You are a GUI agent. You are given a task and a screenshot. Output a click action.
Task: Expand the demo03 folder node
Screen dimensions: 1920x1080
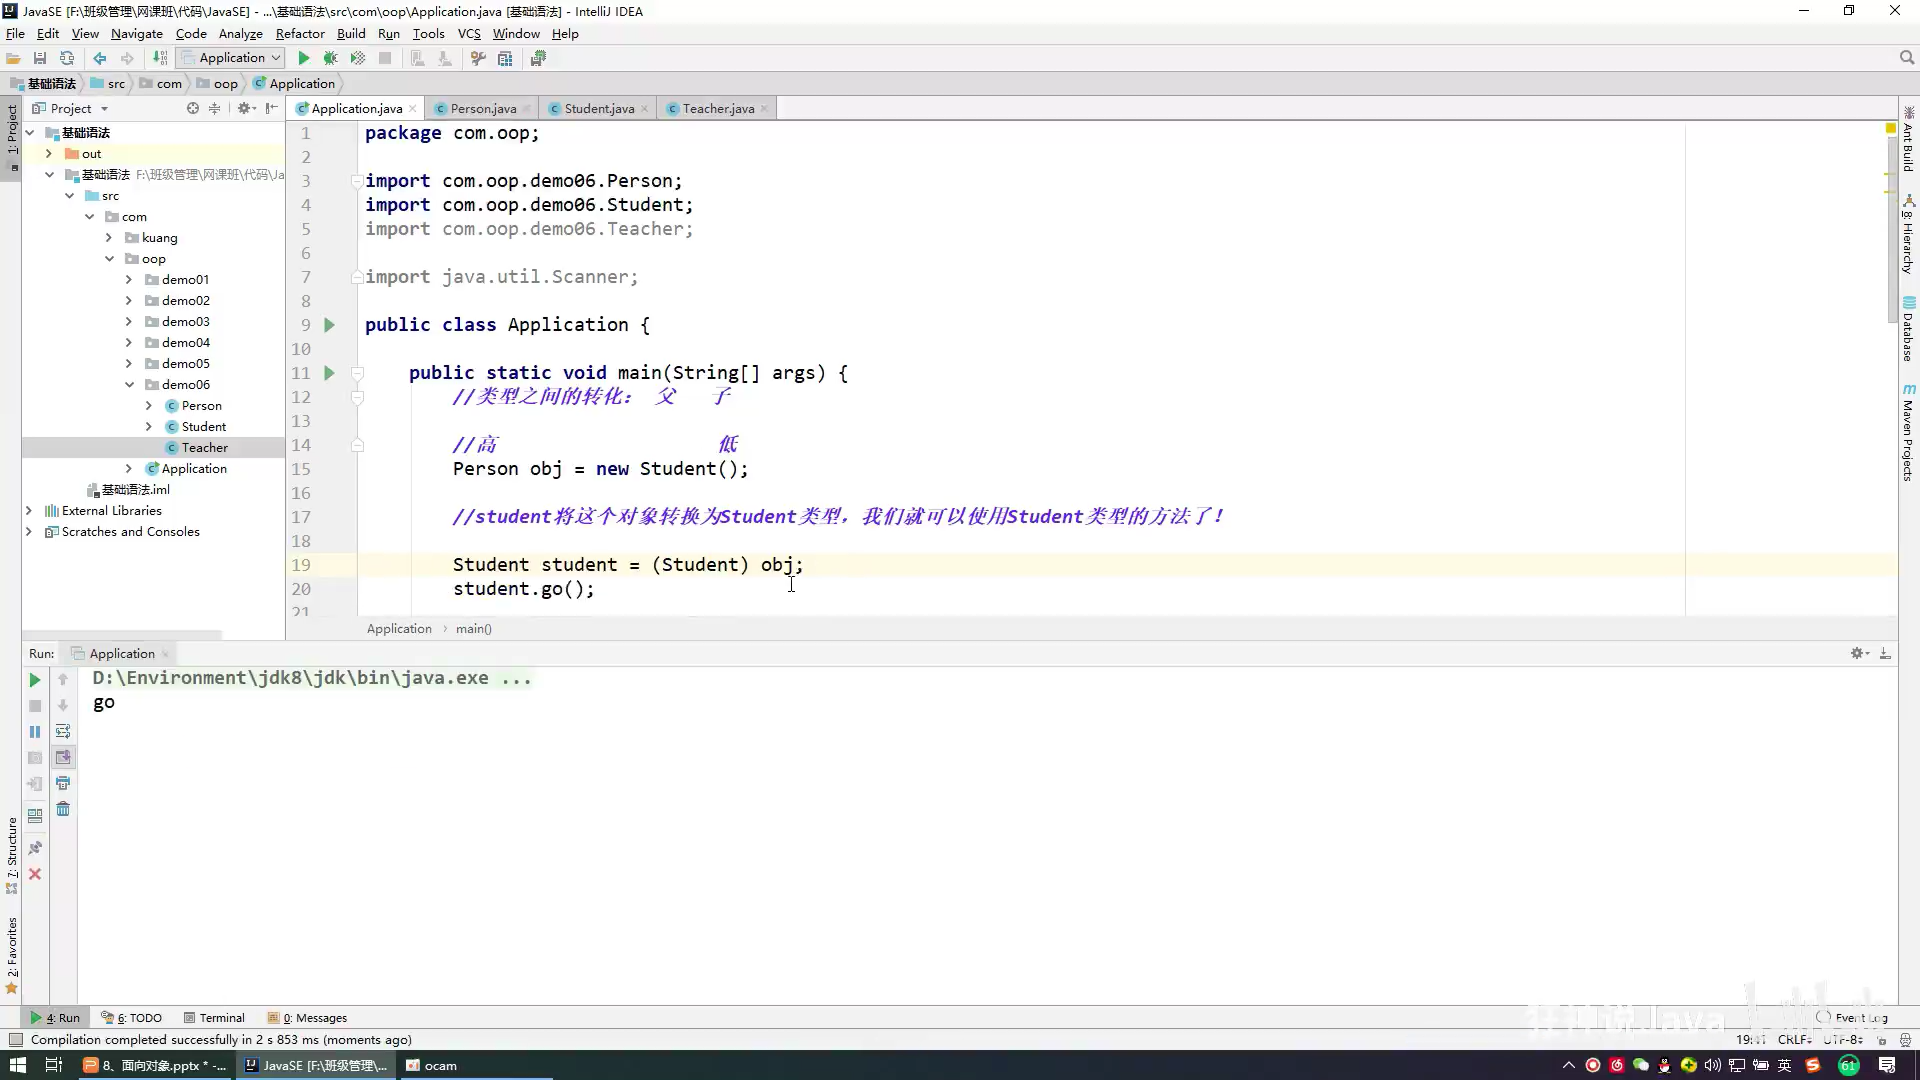pos(129,322)
